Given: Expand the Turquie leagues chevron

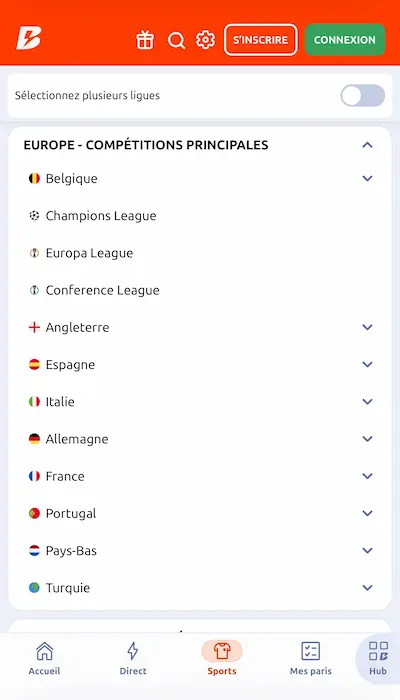Looking at the screenshot, I should [367, 588].
